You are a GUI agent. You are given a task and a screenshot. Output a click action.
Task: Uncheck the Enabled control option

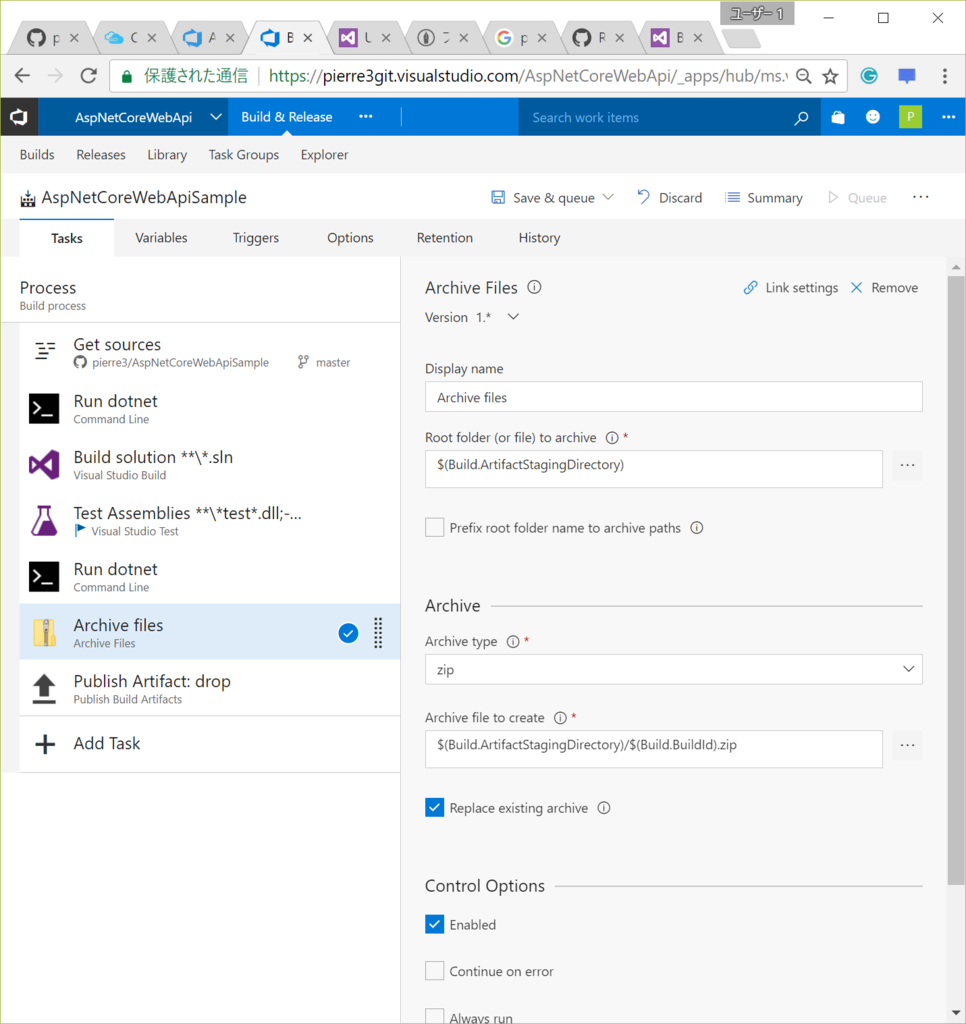[434, 923]
